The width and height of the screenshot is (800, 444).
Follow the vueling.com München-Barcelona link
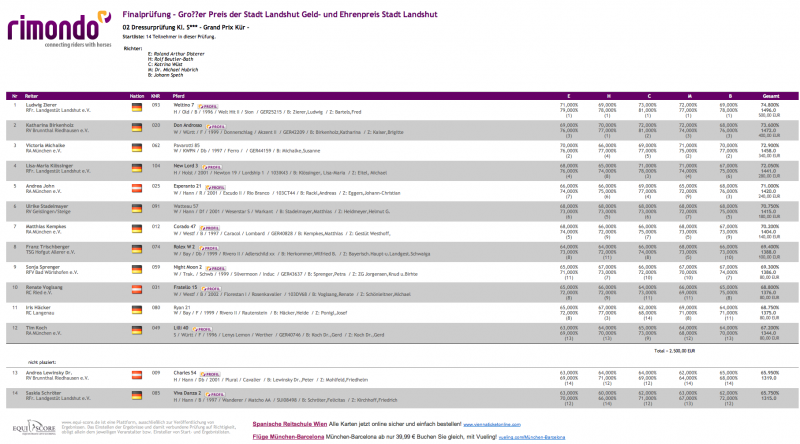[532, 437]
